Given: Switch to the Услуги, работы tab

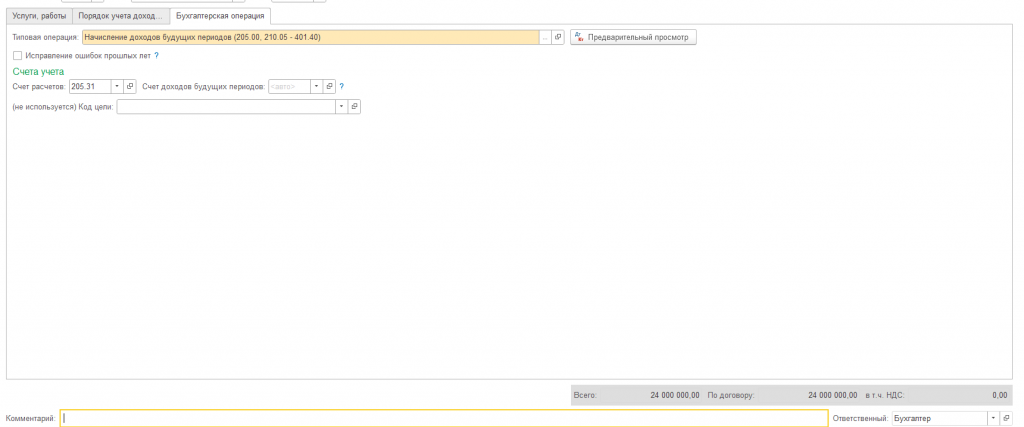Looking at the screenshot, I should coord(39,16).
